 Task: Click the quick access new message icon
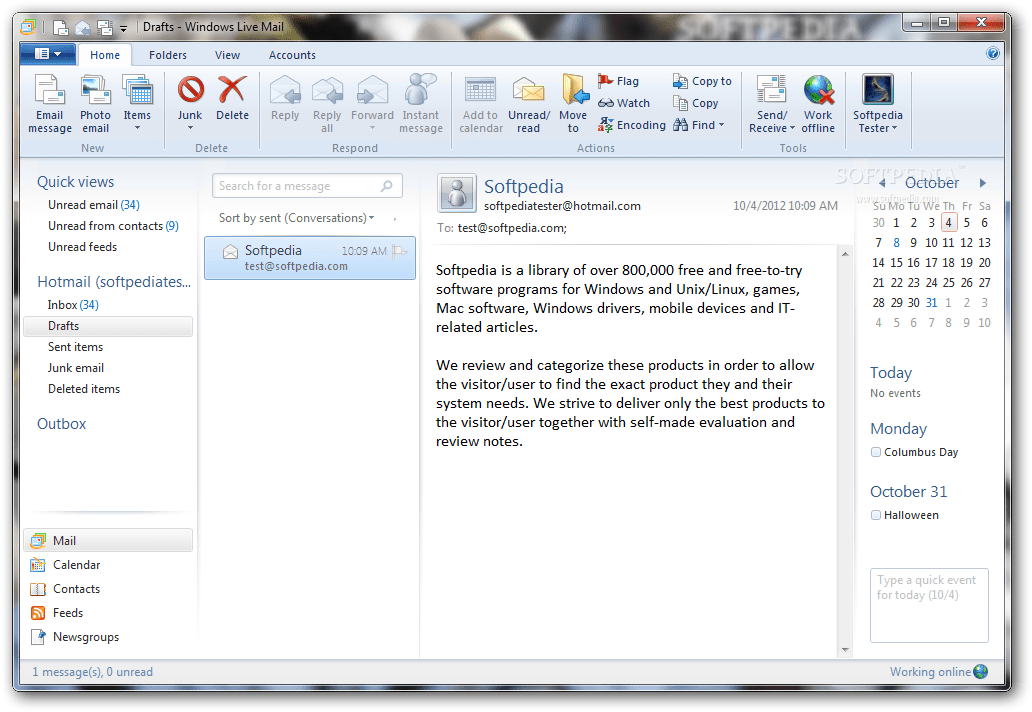(61, 28)
